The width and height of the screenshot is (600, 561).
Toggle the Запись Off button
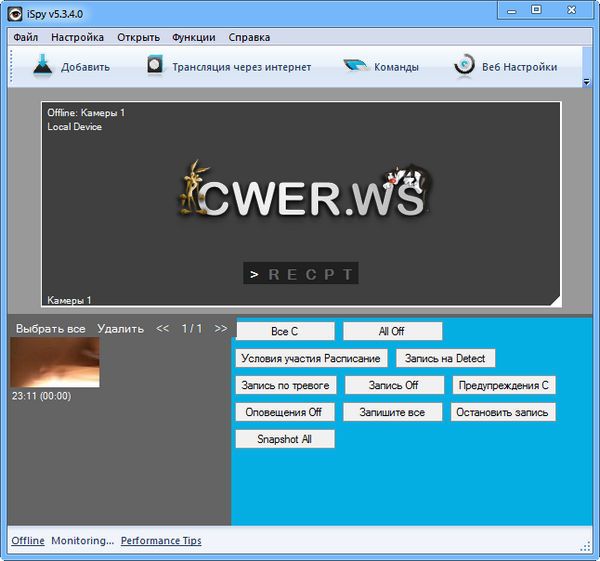tap(393, 385)
